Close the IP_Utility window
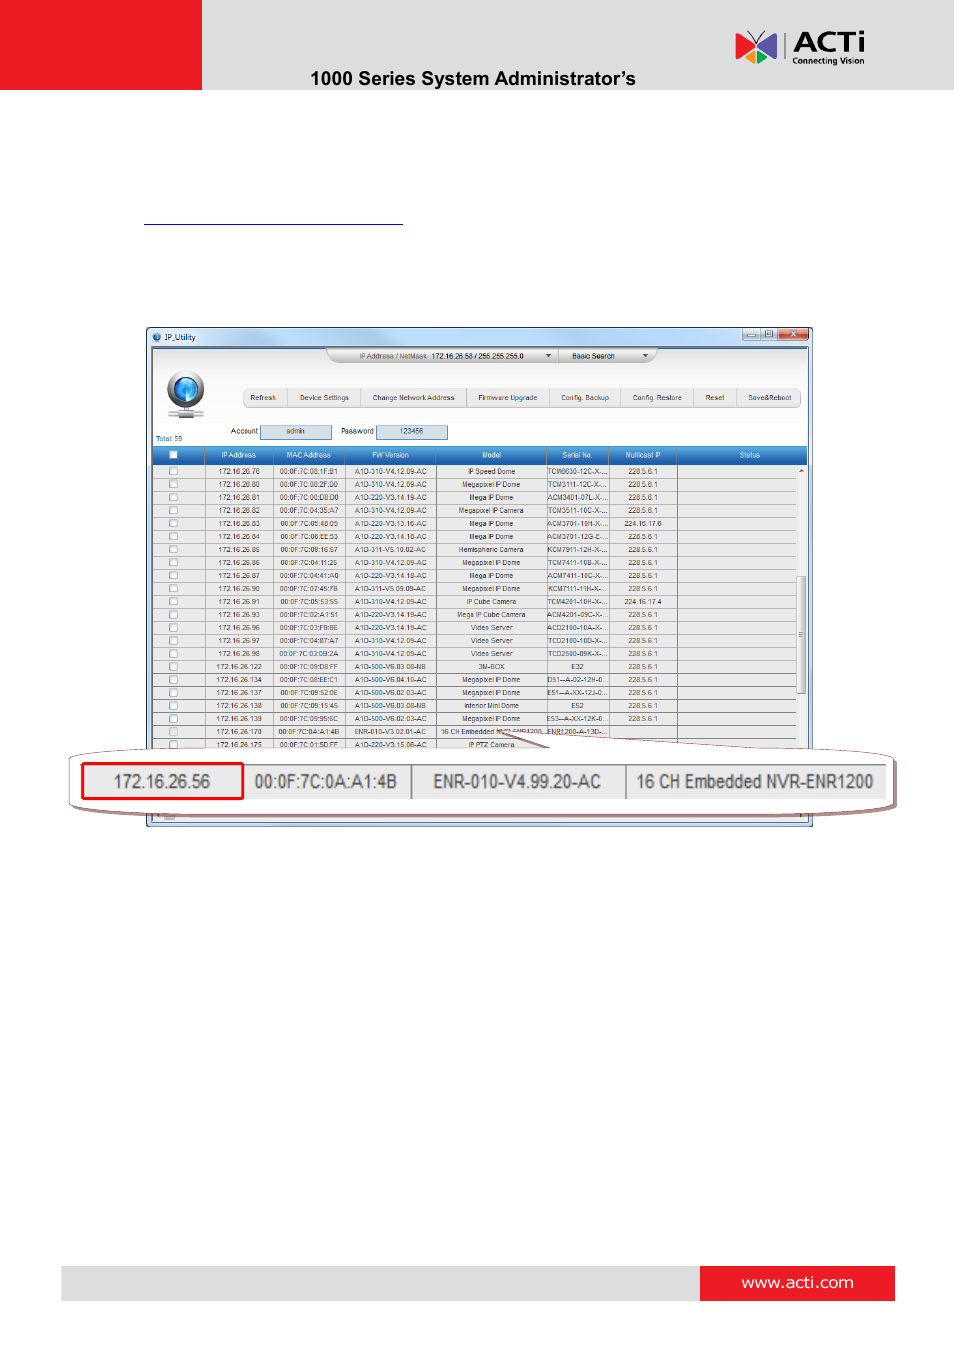Viewport: 954px width, 1350px height. (x=793, y=334)
